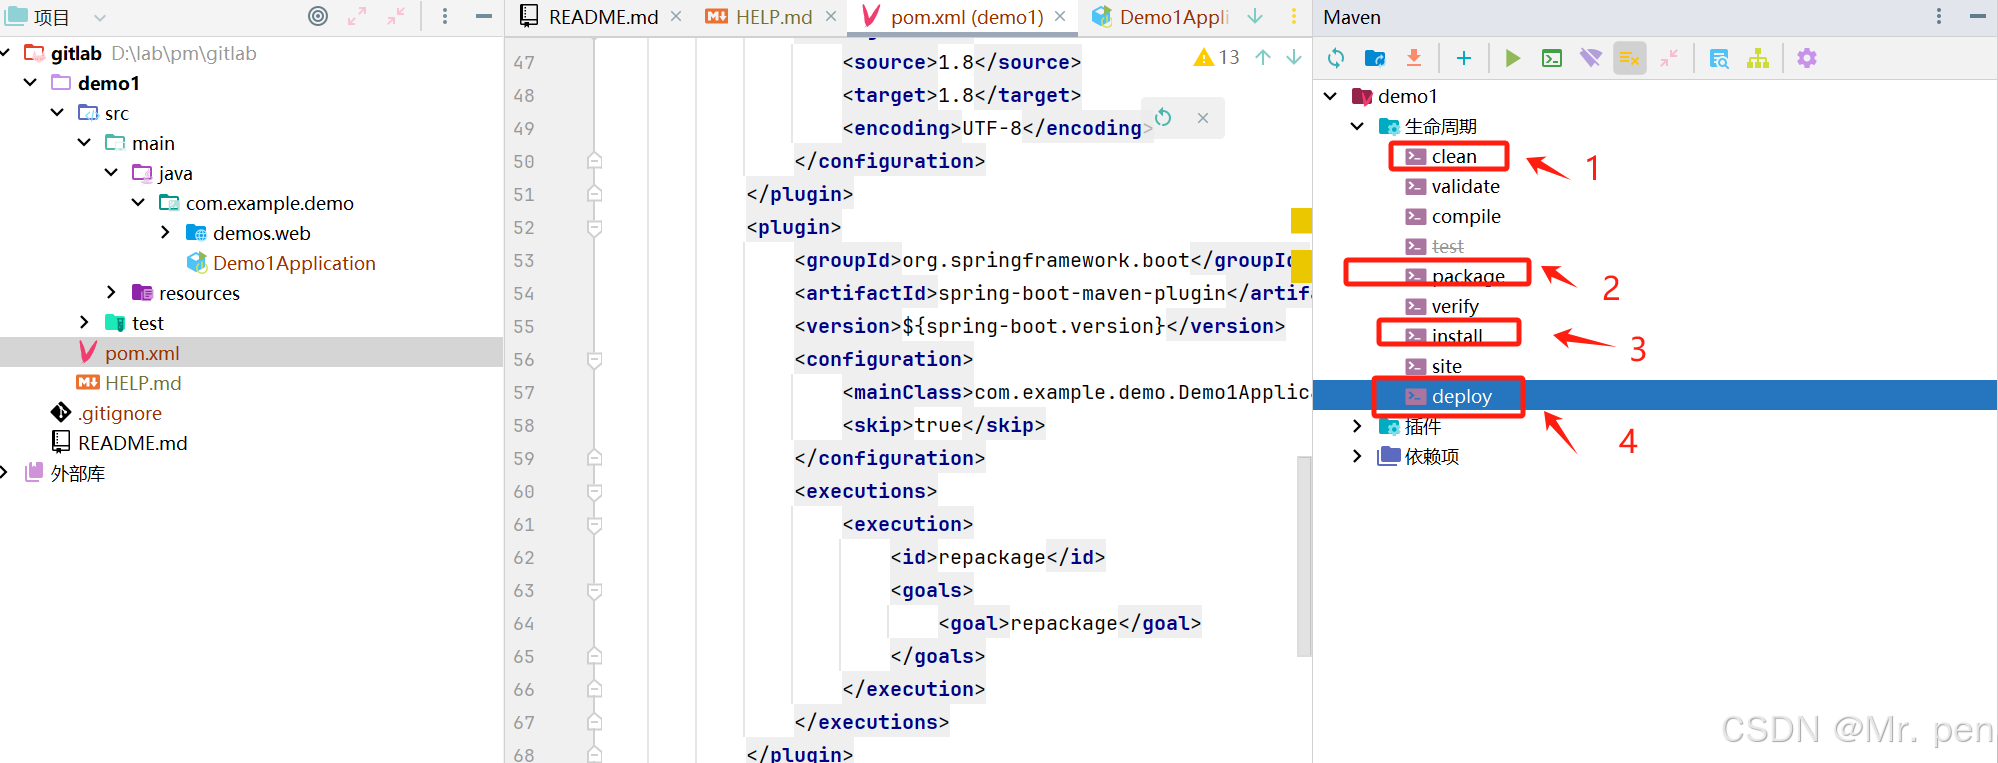Switch to README.md tab

tap(603, 17)
